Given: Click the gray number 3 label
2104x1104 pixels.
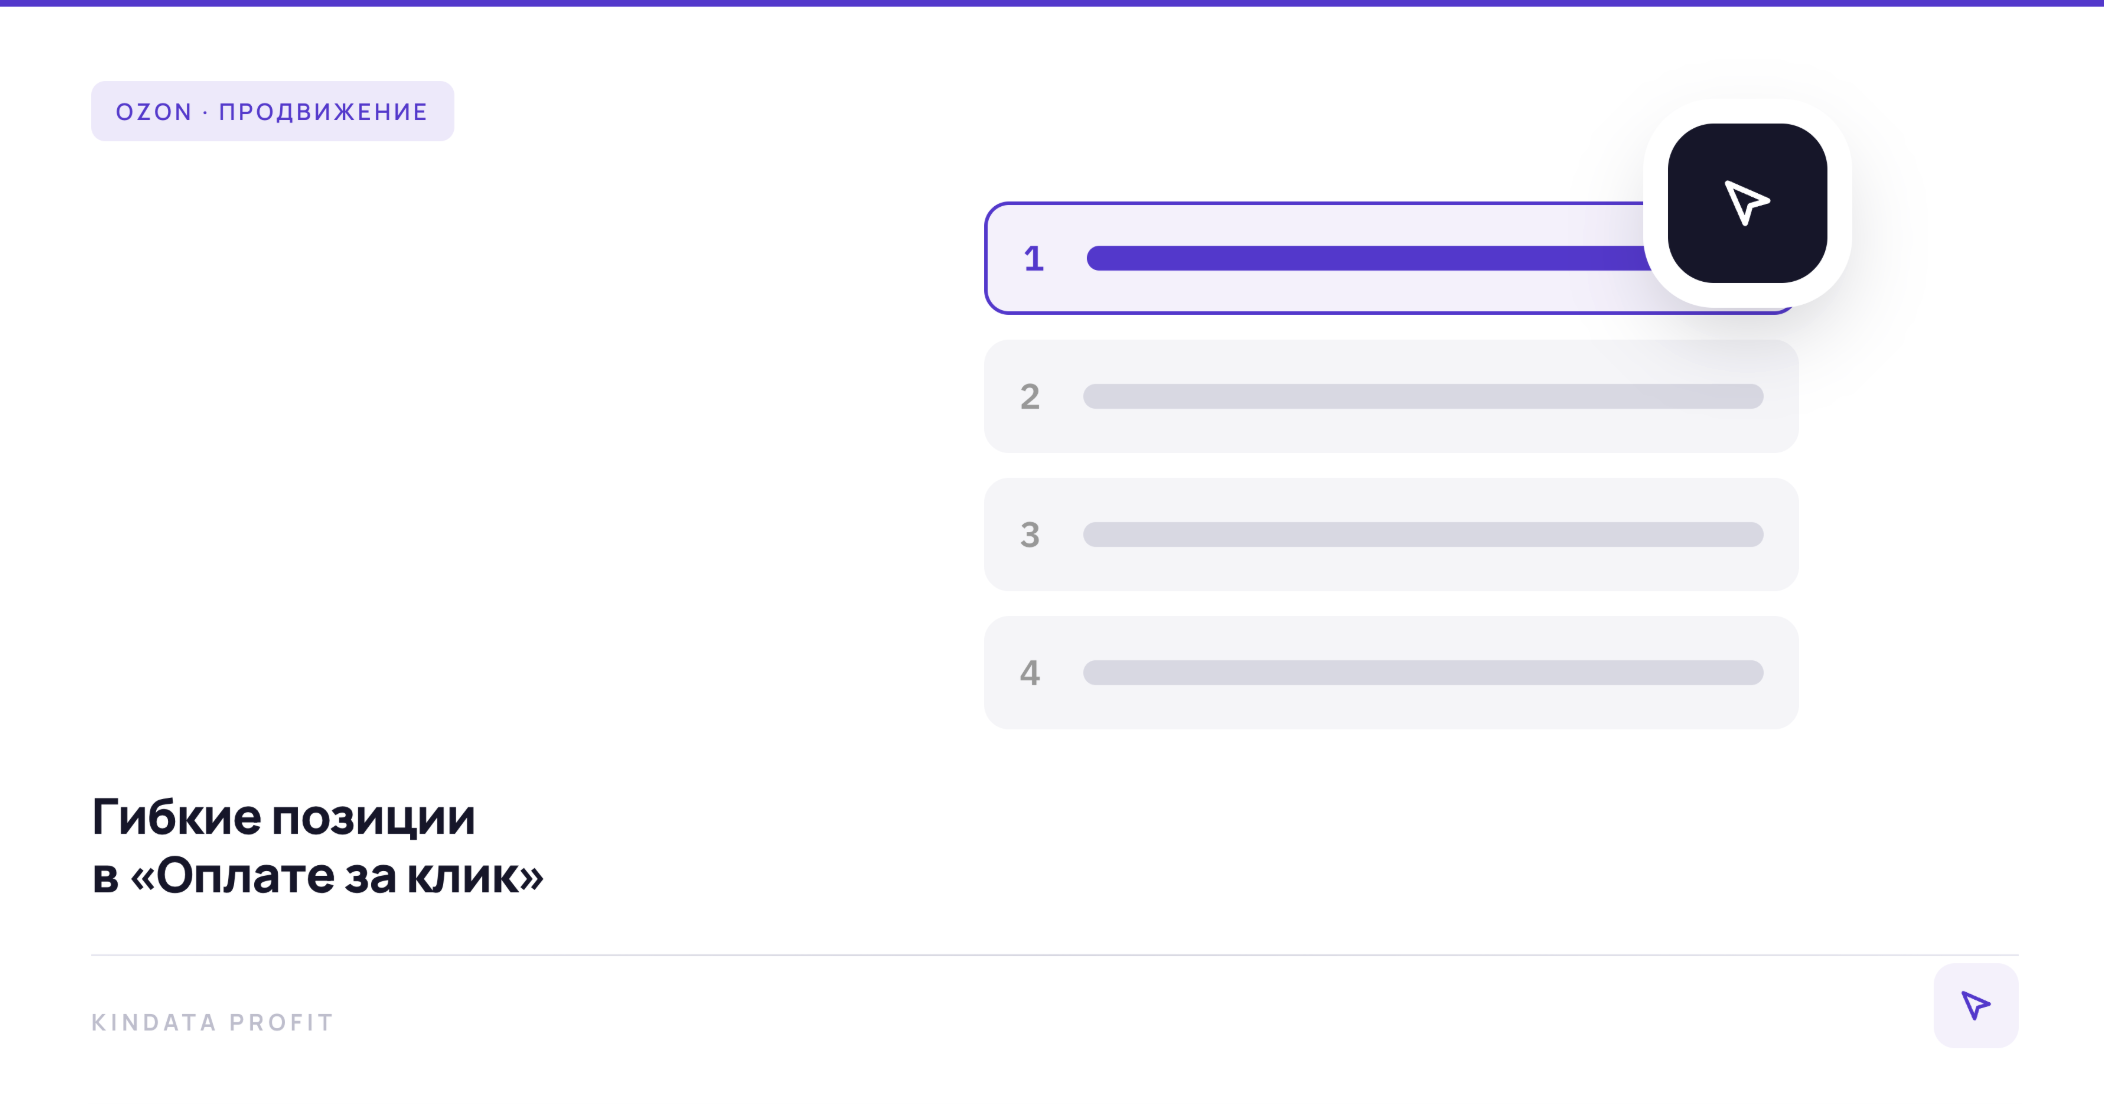Looking at the screenshot, I should [x=1030, y=535].
